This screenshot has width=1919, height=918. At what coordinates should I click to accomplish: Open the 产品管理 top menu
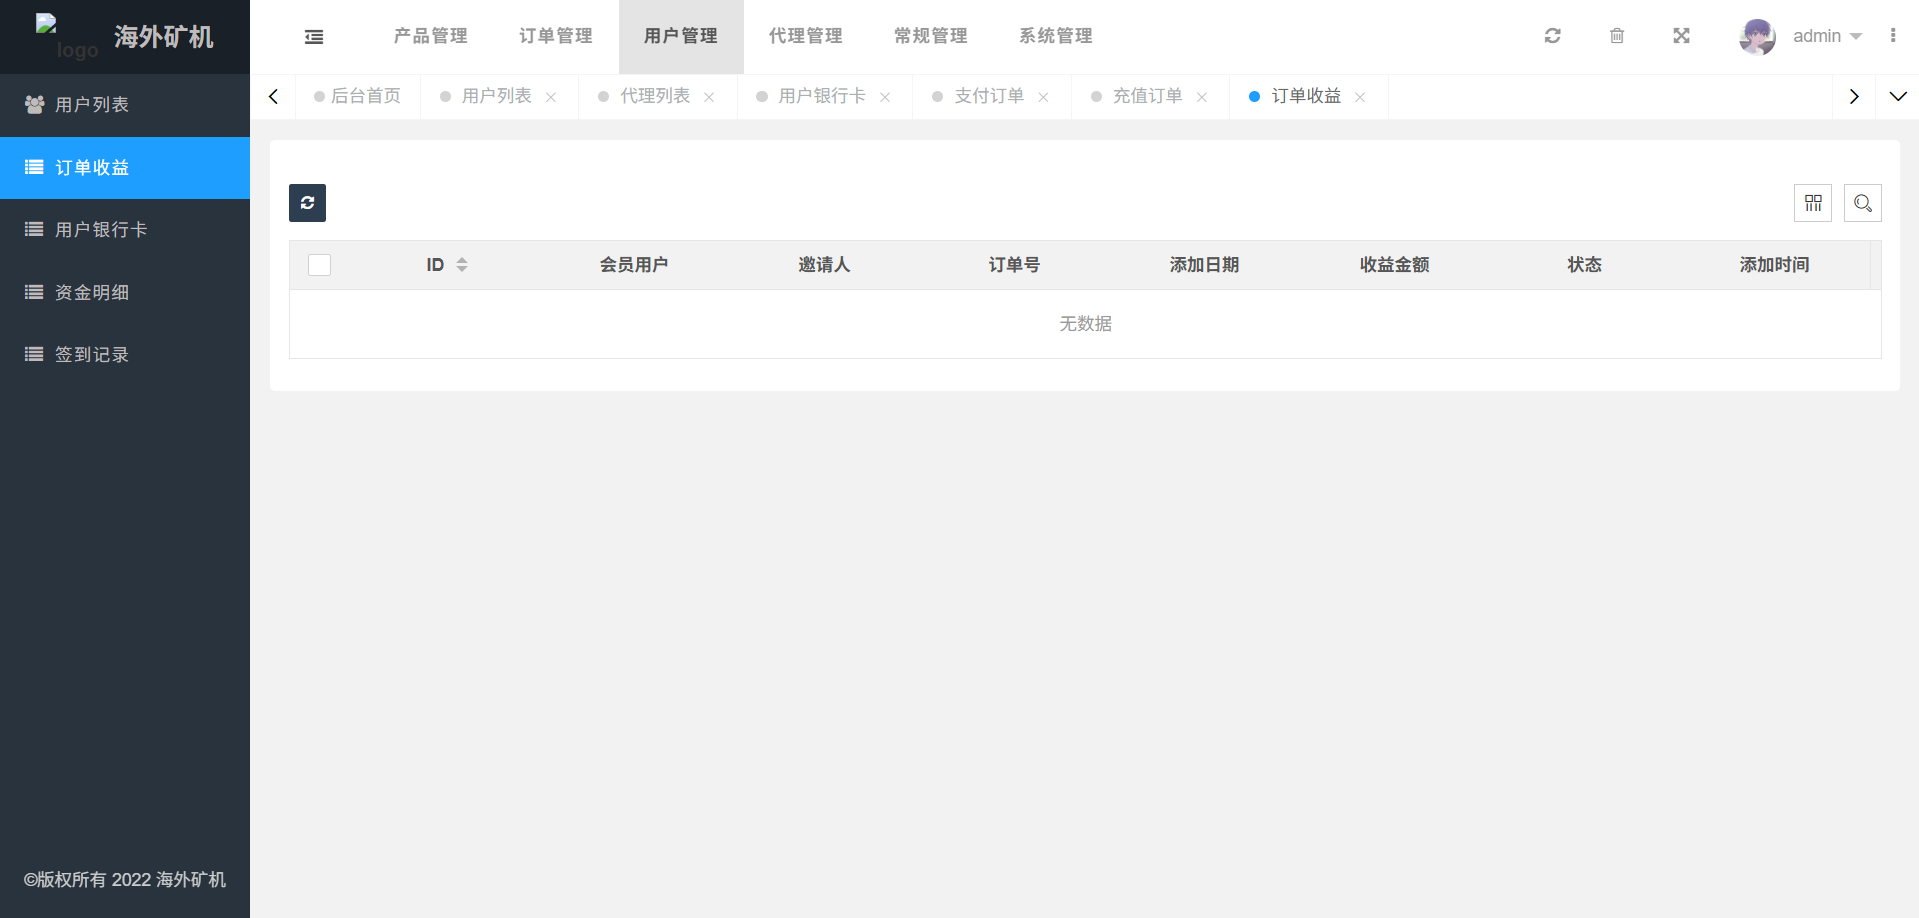[431, 36]
